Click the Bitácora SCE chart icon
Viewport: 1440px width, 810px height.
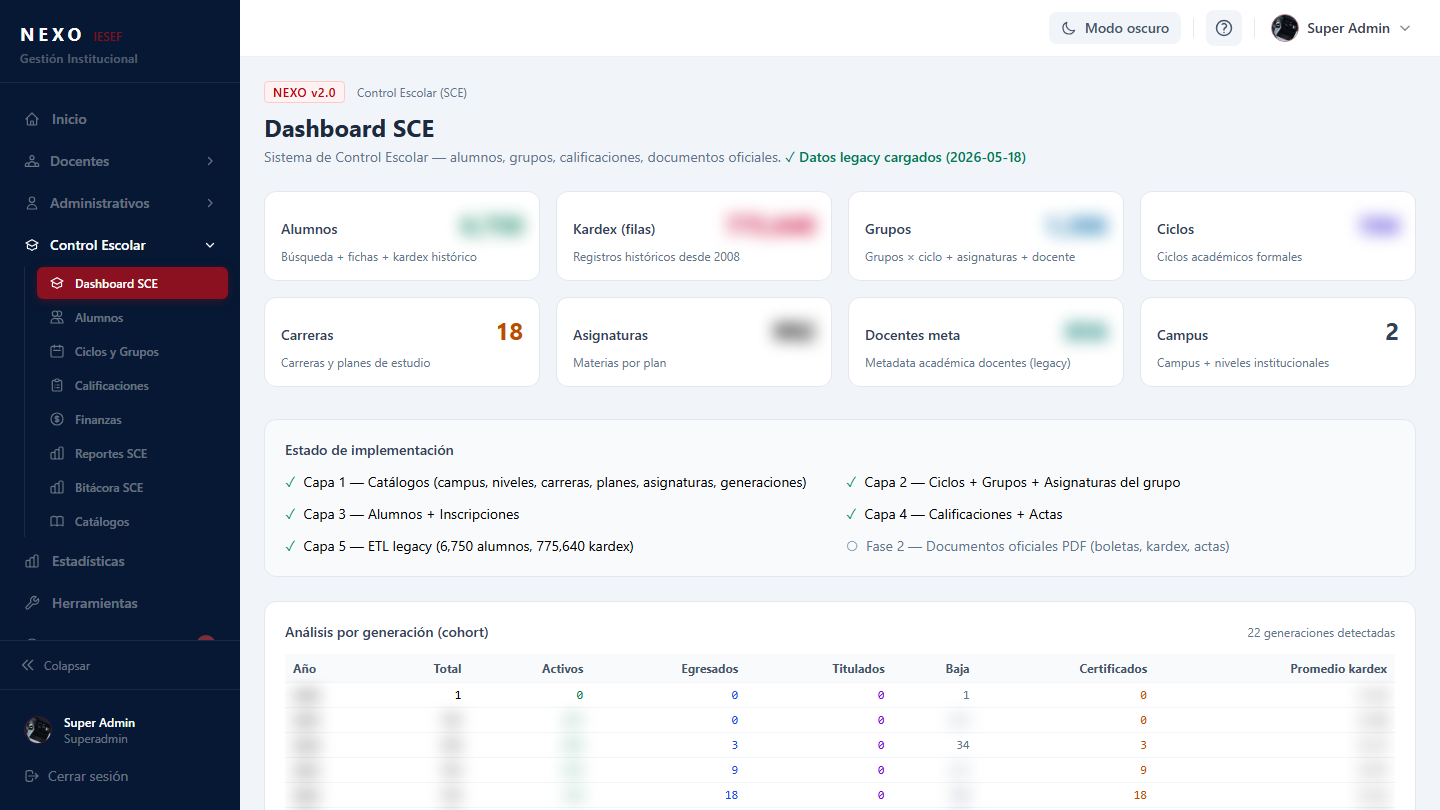(57, 488)
